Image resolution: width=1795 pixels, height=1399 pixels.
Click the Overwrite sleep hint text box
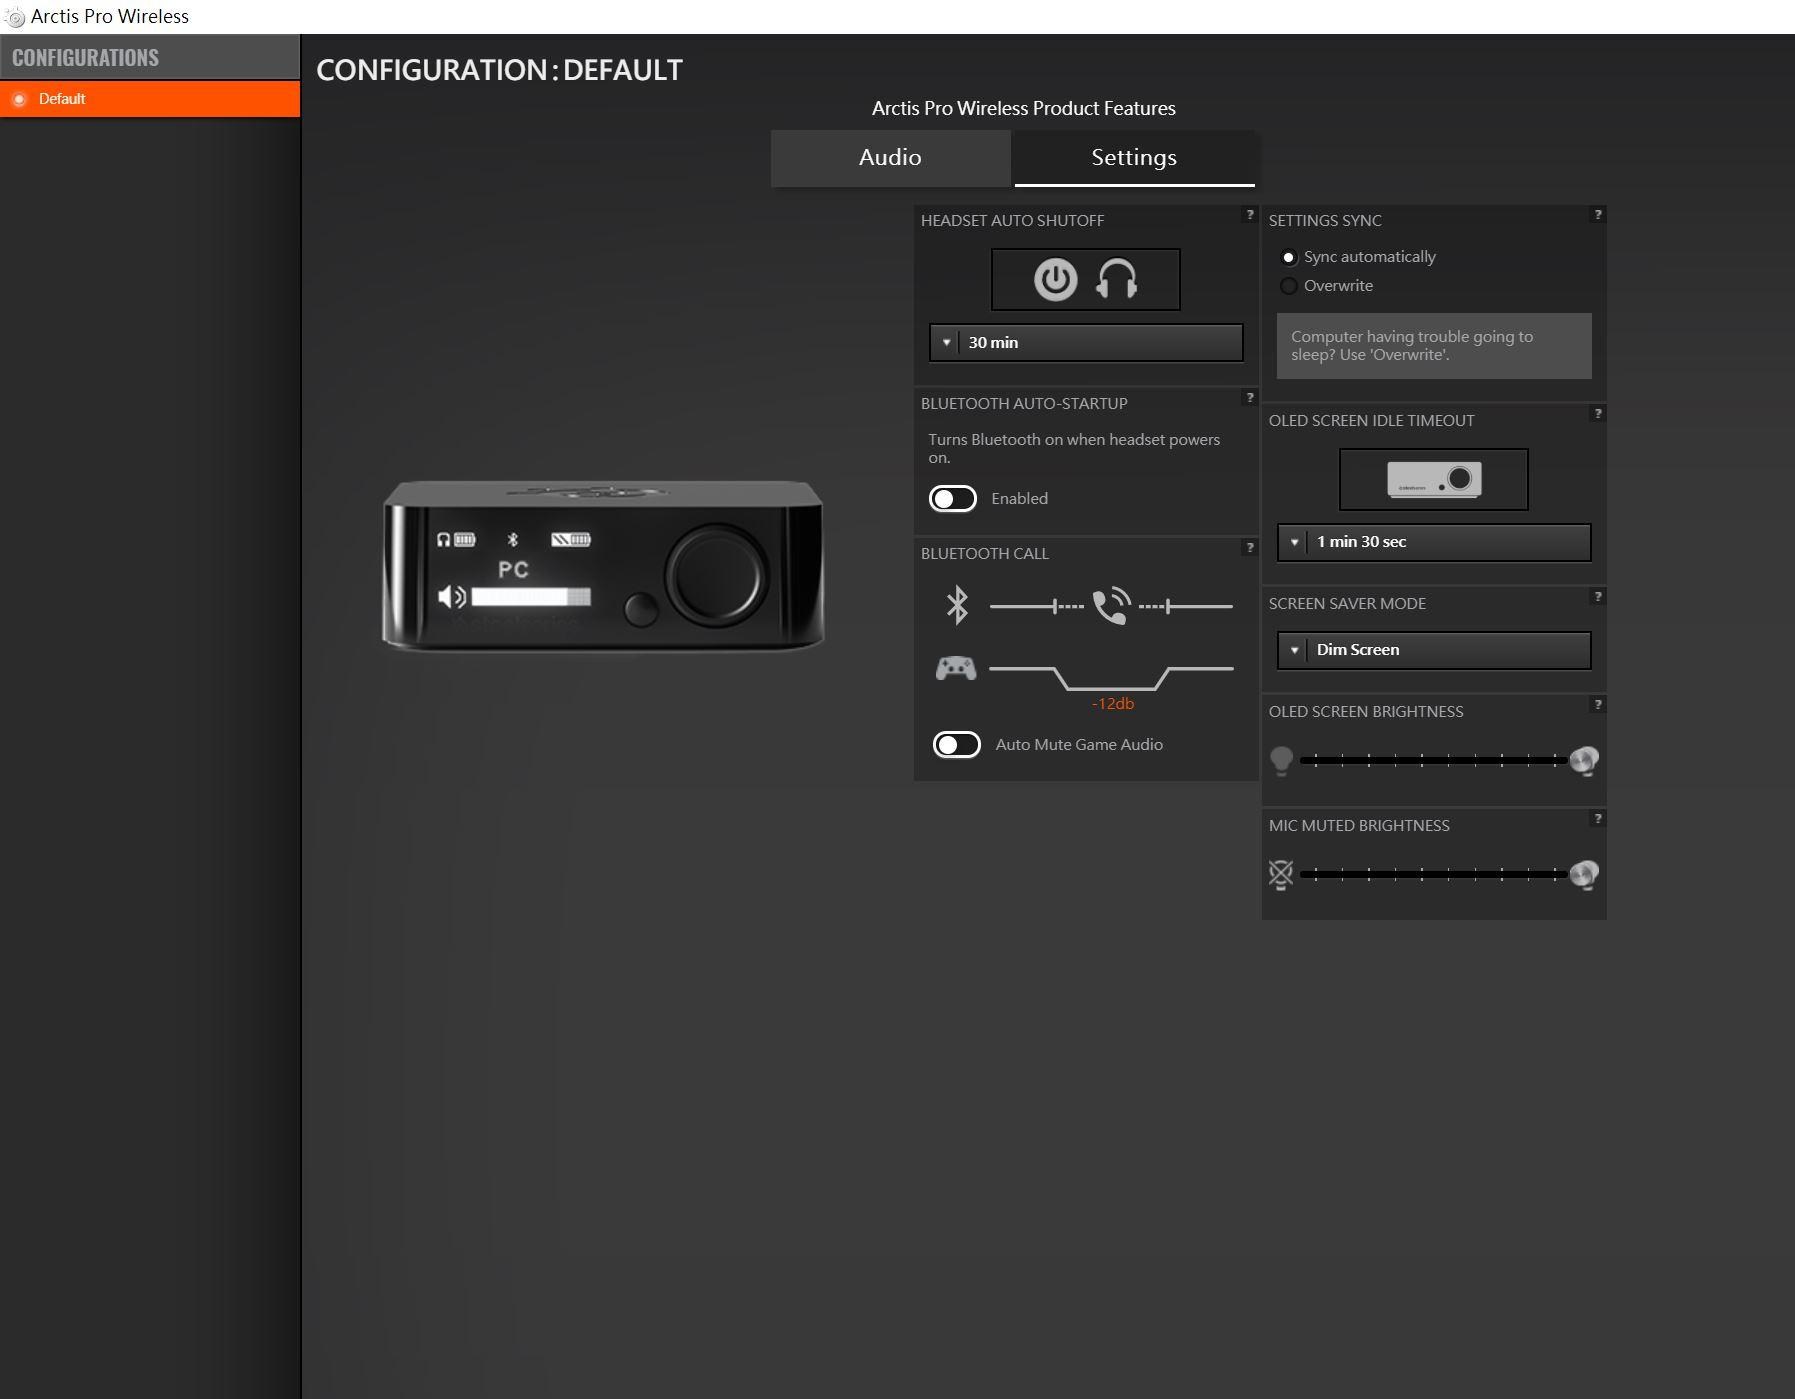[x=1434, y=346]
